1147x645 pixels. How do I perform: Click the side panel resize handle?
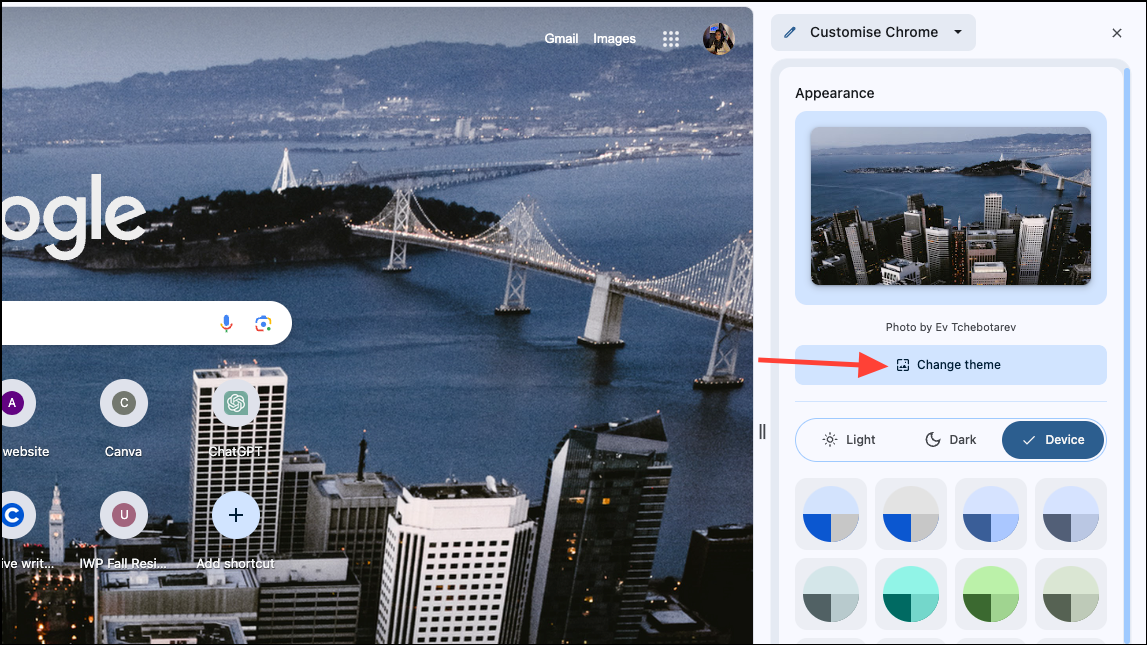point(762,431)
